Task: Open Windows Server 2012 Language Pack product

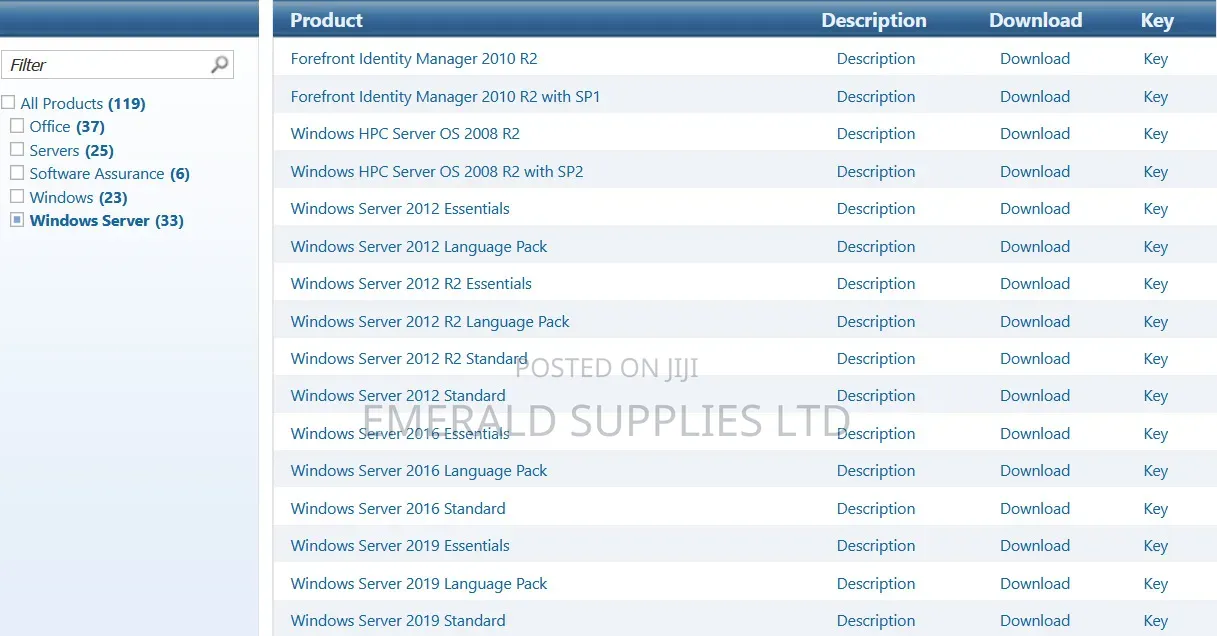Action: coord(419,247)
